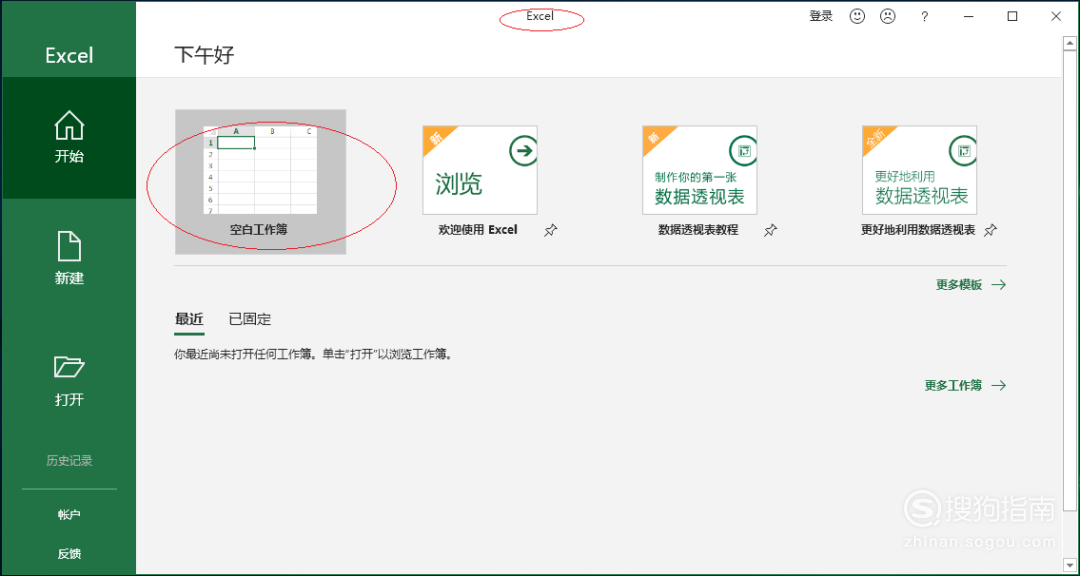
Task: Click the 数据透视表教程 template label
Action: point(698,230)
